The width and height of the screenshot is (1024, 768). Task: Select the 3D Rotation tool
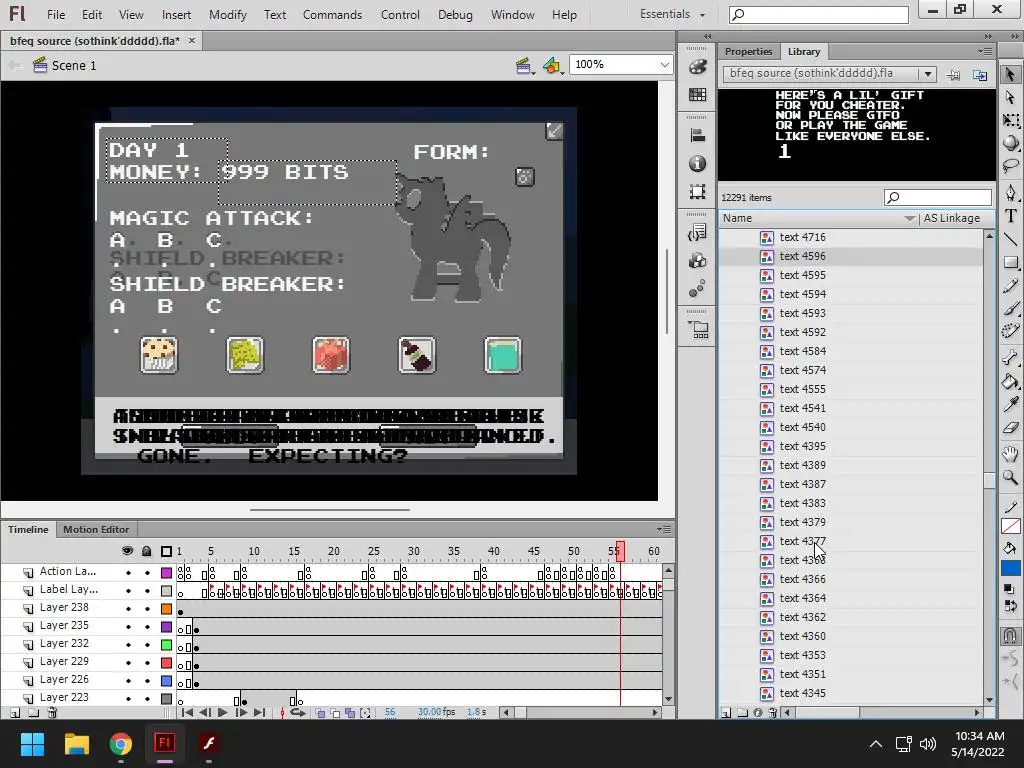point(1010,143)
